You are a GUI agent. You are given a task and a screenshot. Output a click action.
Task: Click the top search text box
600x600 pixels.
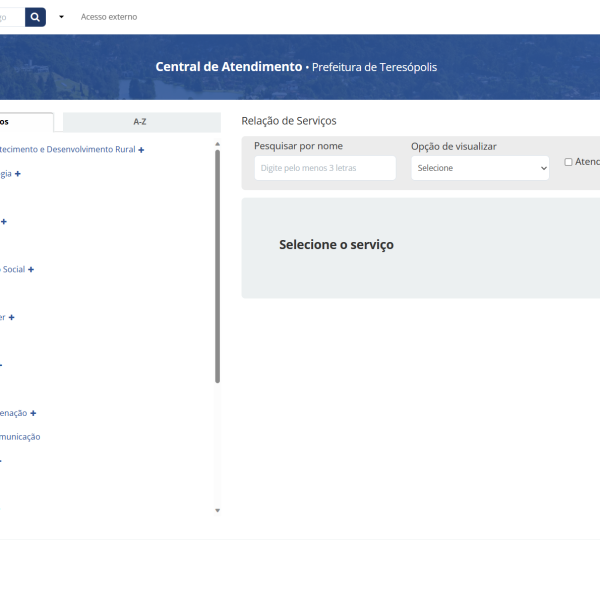point(12,17)
